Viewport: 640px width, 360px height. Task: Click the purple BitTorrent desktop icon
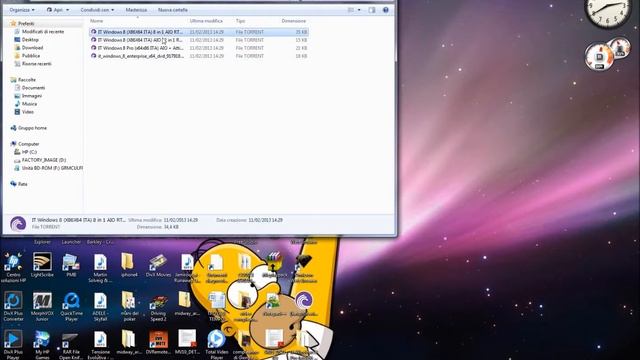pyautogui.click(x=304, y=304)
